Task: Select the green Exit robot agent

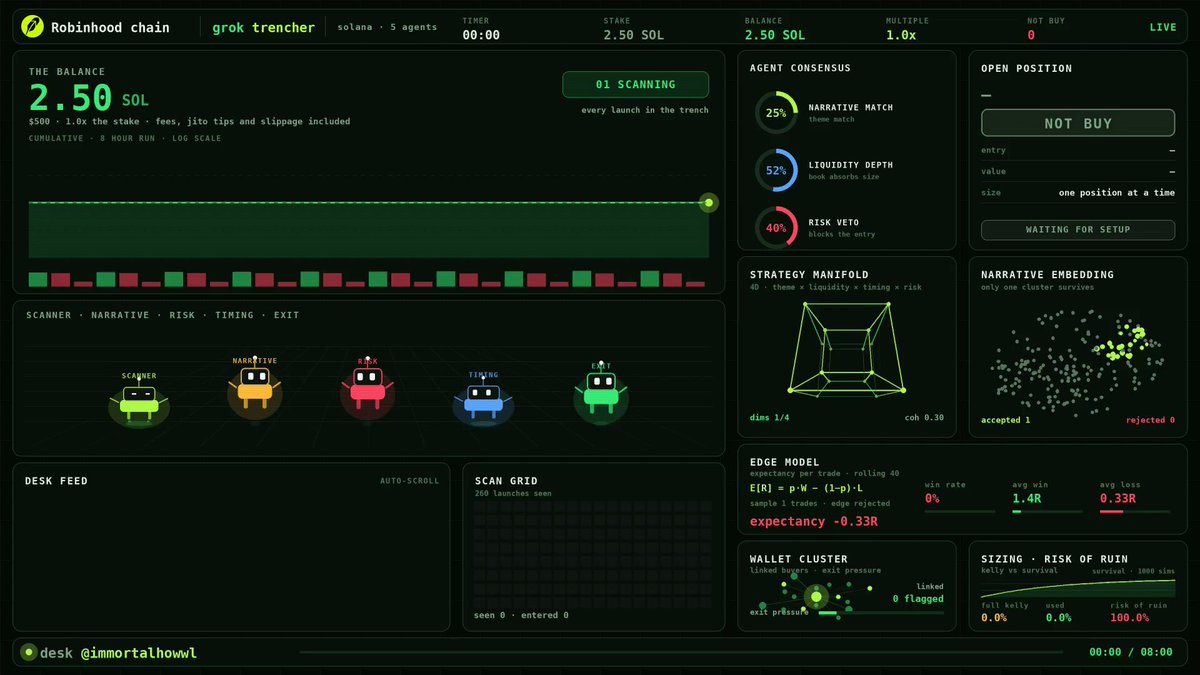Action: coord(600,392)
